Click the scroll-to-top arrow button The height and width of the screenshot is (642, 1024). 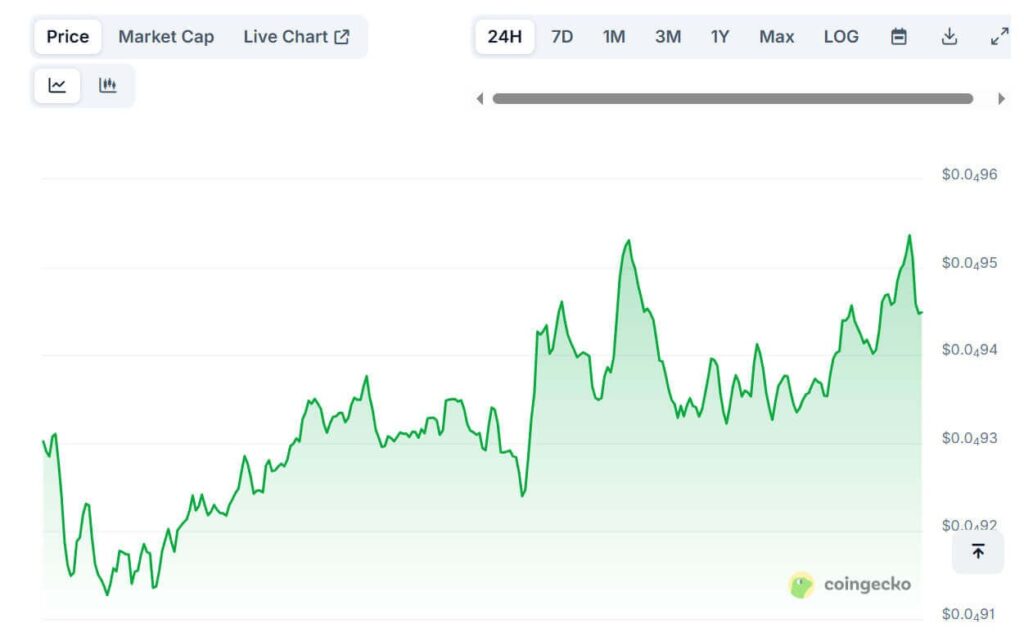[x=977, y=551]
